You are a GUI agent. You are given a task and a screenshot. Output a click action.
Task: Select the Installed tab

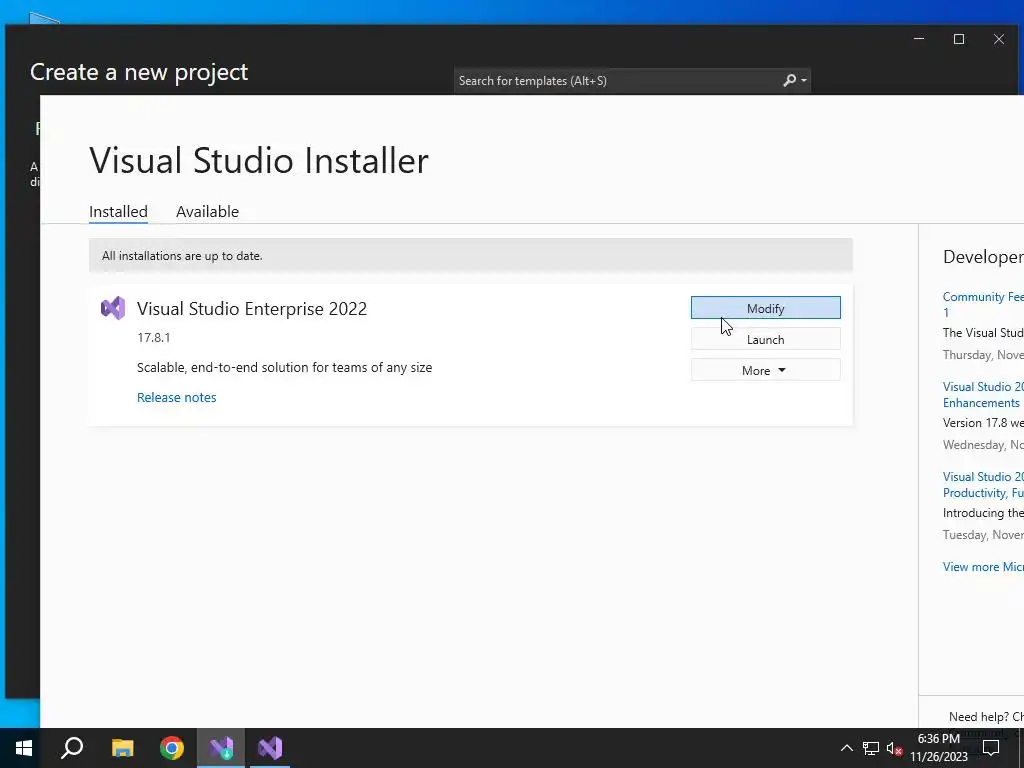coord(118,212)
